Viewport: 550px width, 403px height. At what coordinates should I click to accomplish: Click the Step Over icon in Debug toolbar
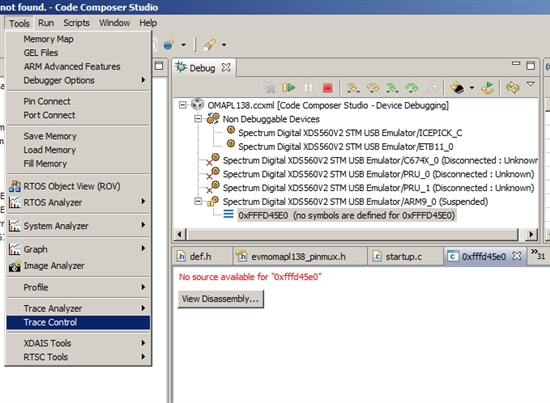373,87
